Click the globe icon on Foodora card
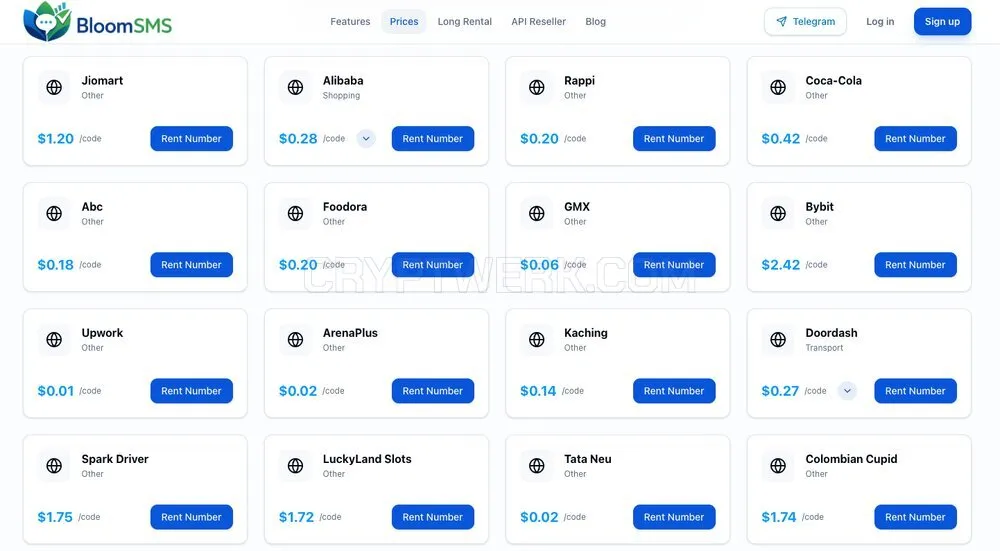This screenshot has height=551, width=1000. (295, 214)
